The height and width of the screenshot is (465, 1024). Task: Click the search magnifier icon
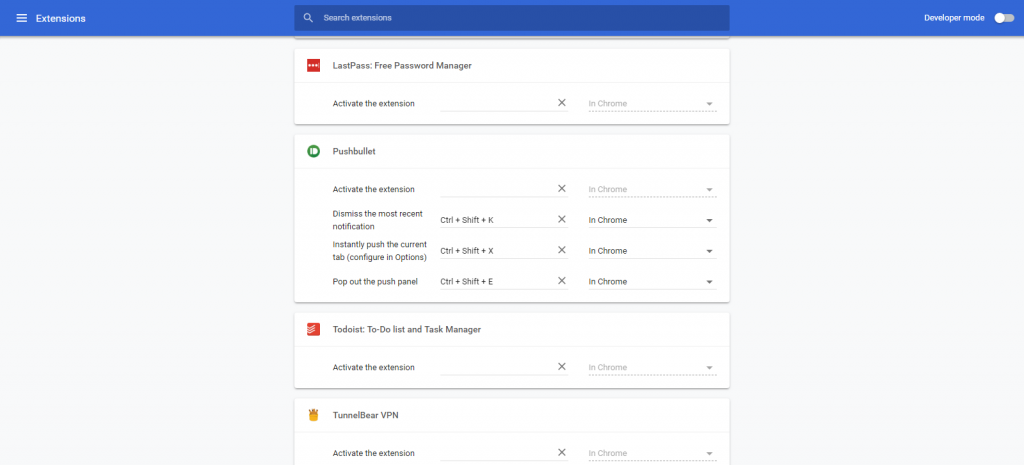[309, 18]
